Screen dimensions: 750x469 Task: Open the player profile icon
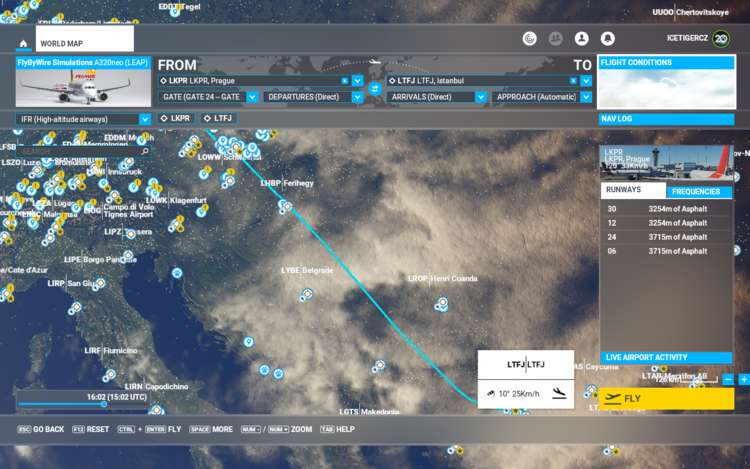[x=581, y=39]
